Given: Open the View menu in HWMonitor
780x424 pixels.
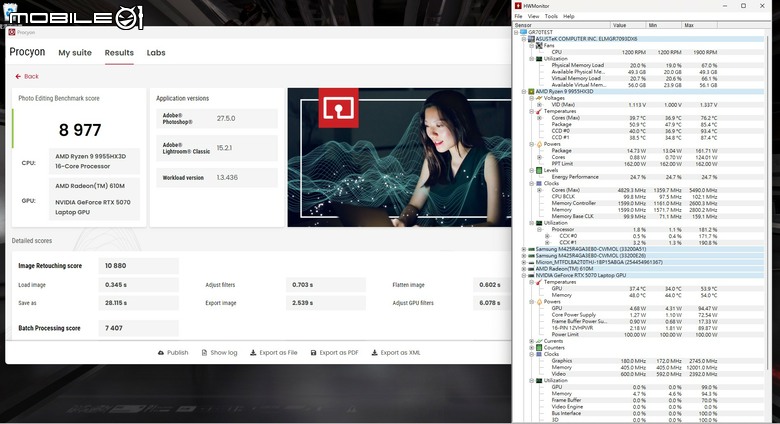Looking at the screenshot, I should click(x=533, y=16).
